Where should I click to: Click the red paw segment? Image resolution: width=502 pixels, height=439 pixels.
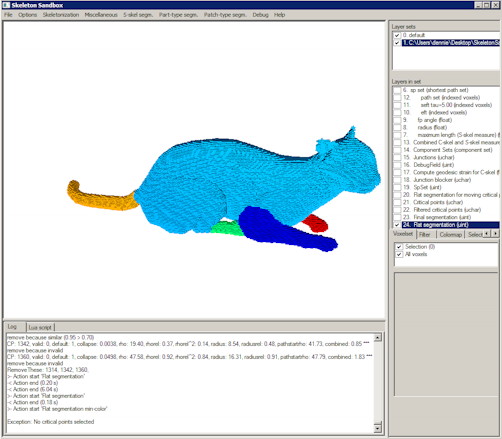tap(317, 223)
